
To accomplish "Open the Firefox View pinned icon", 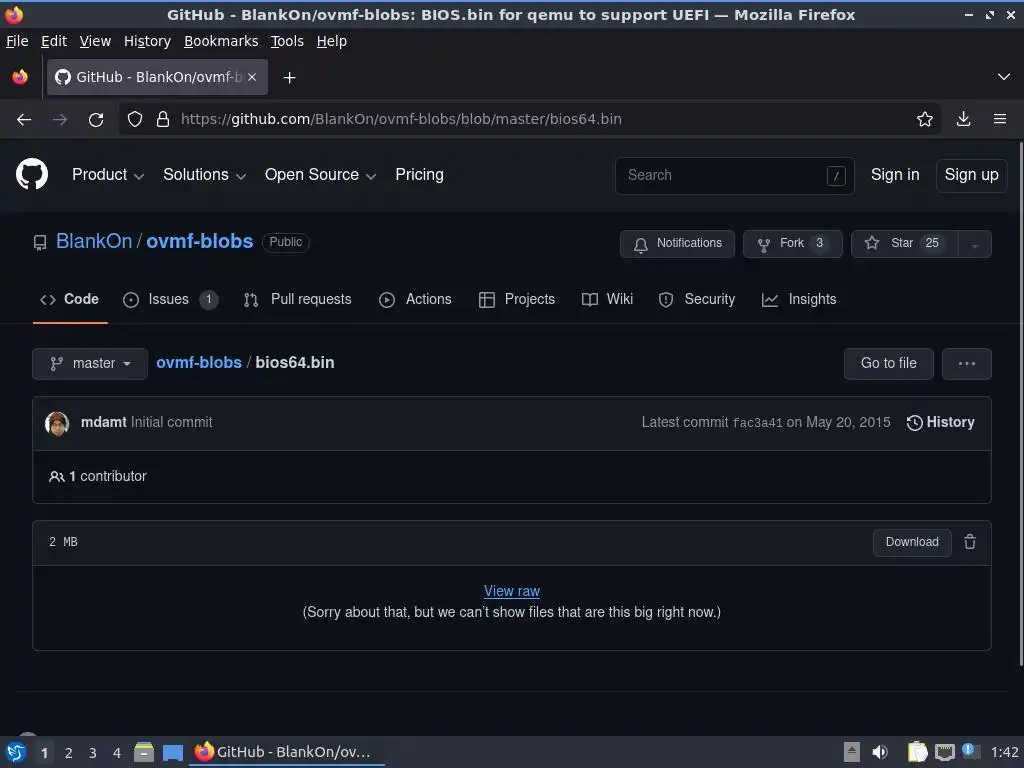I will (x=20, y=77).
